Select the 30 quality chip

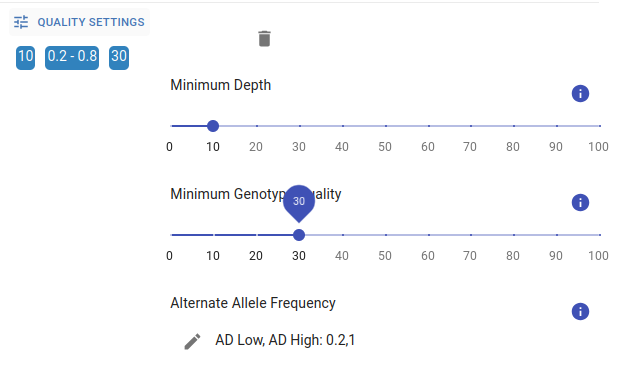[119, 58]
